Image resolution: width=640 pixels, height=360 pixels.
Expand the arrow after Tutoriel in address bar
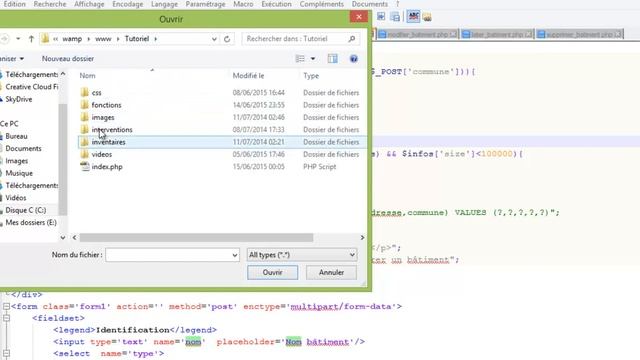point(156,39)
